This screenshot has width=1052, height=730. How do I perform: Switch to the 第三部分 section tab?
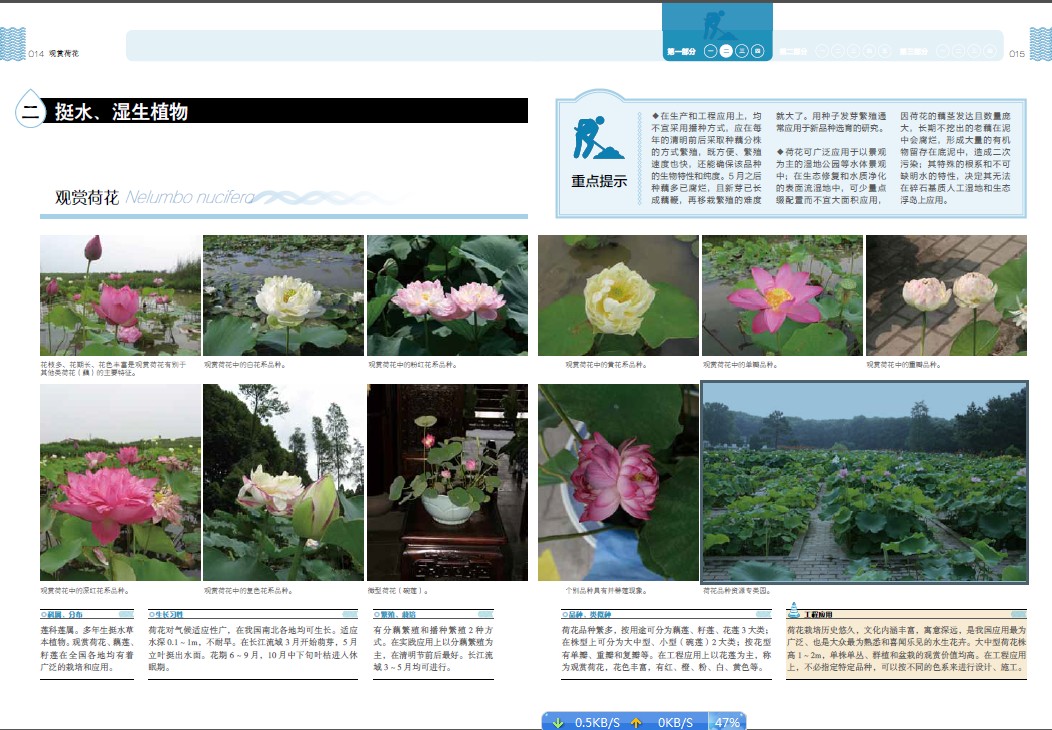pyautogui.click(x=912, y=50)
